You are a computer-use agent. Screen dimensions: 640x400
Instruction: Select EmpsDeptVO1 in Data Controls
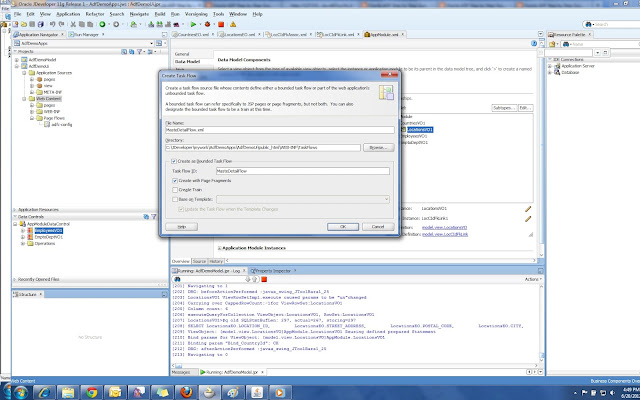click(49, 237)
